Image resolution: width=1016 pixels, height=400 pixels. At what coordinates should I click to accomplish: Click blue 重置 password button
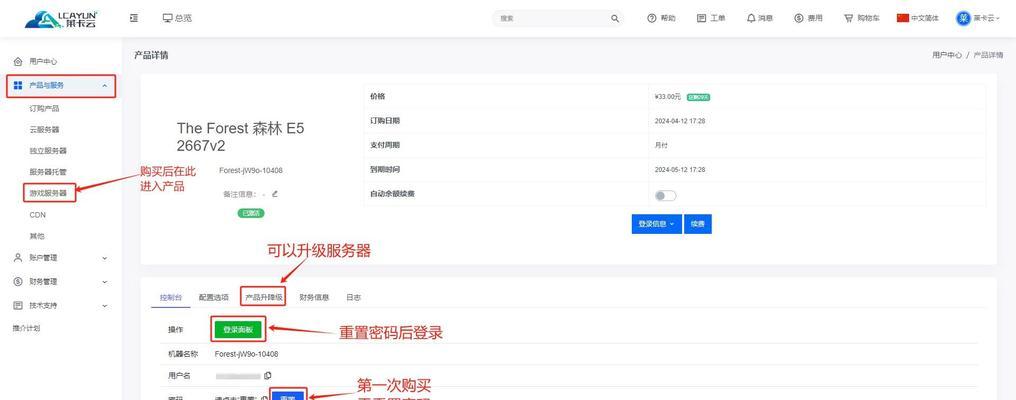click(x=288, y=395)
